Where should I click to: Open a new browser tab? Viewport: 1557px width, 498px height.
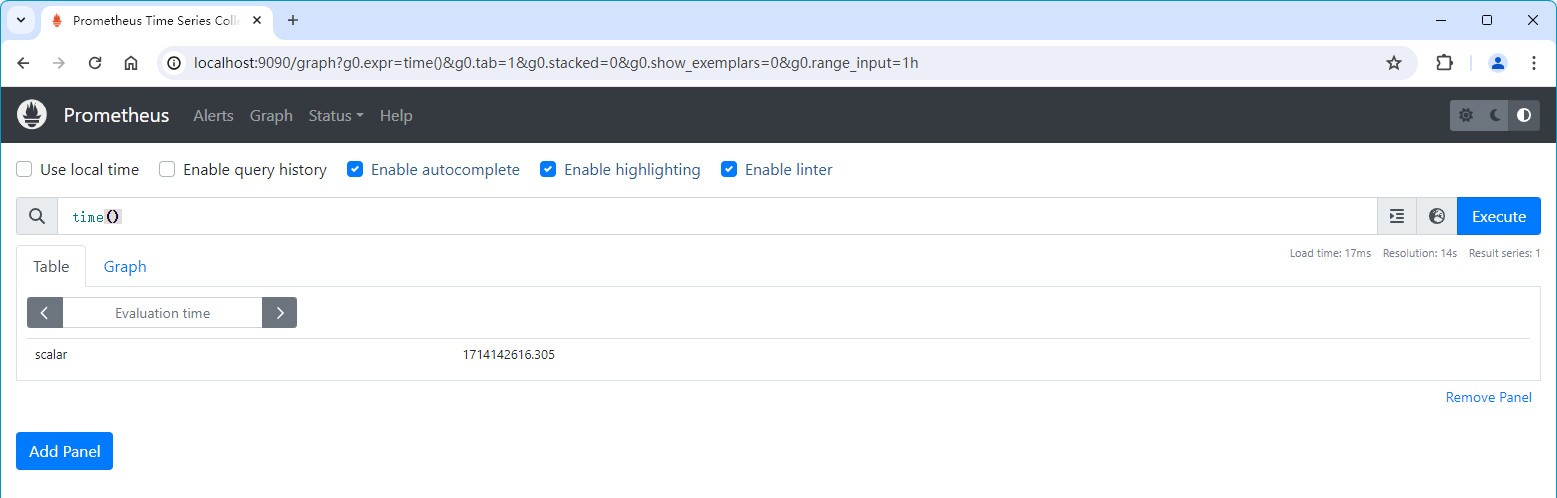tap(293, 20)
